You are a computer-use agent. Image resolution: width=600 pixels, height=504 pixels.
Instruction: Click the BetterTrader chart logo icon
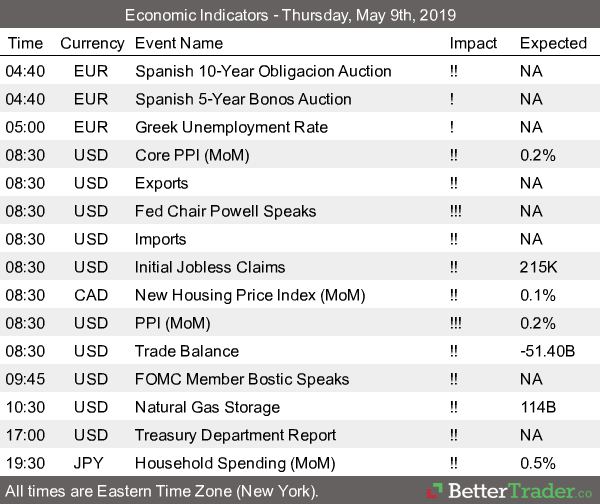(x=437, y=491)
